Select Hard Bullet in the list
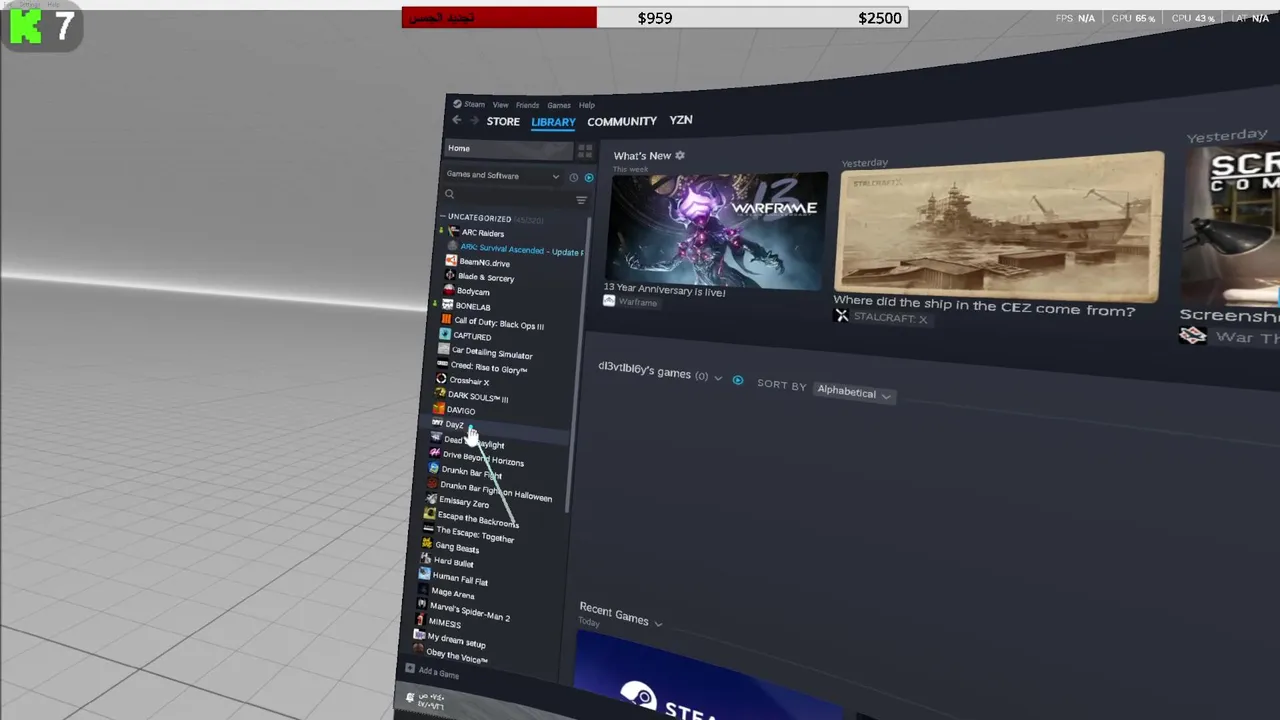 pos(453,562)
